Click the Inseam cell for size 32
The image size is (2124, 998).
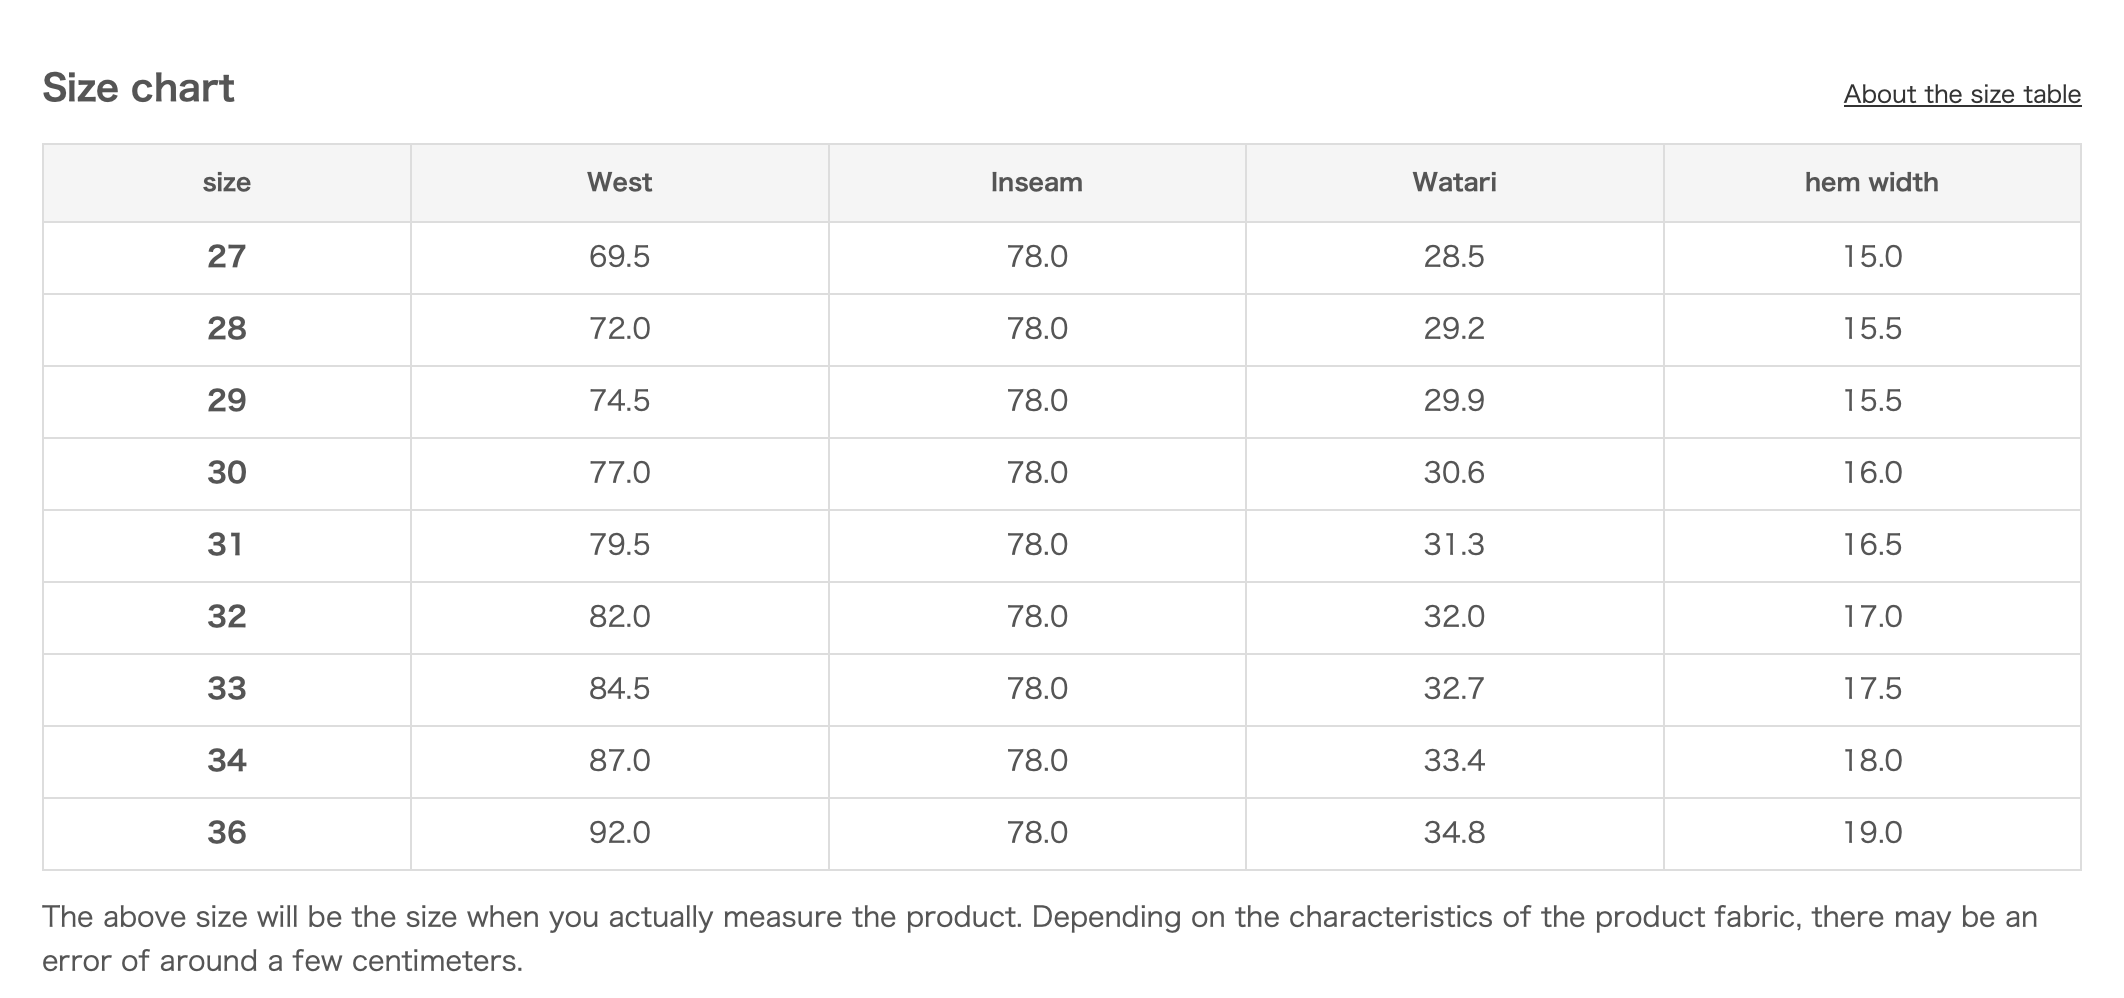(x=1037, y=617)
